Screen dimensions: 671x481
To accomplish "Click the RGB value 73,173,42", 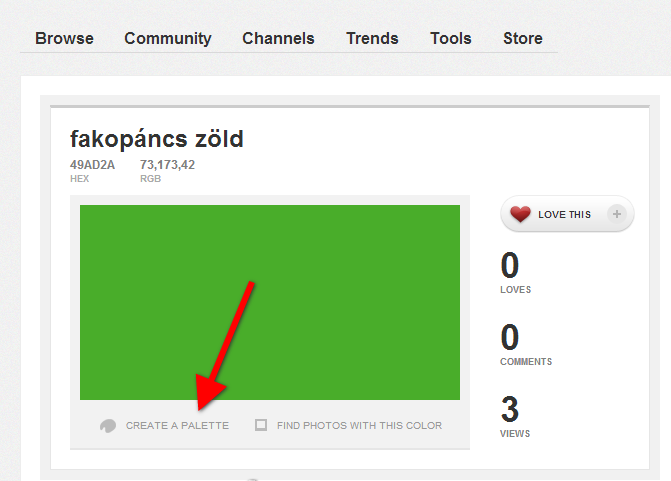I will coord(167,165).
